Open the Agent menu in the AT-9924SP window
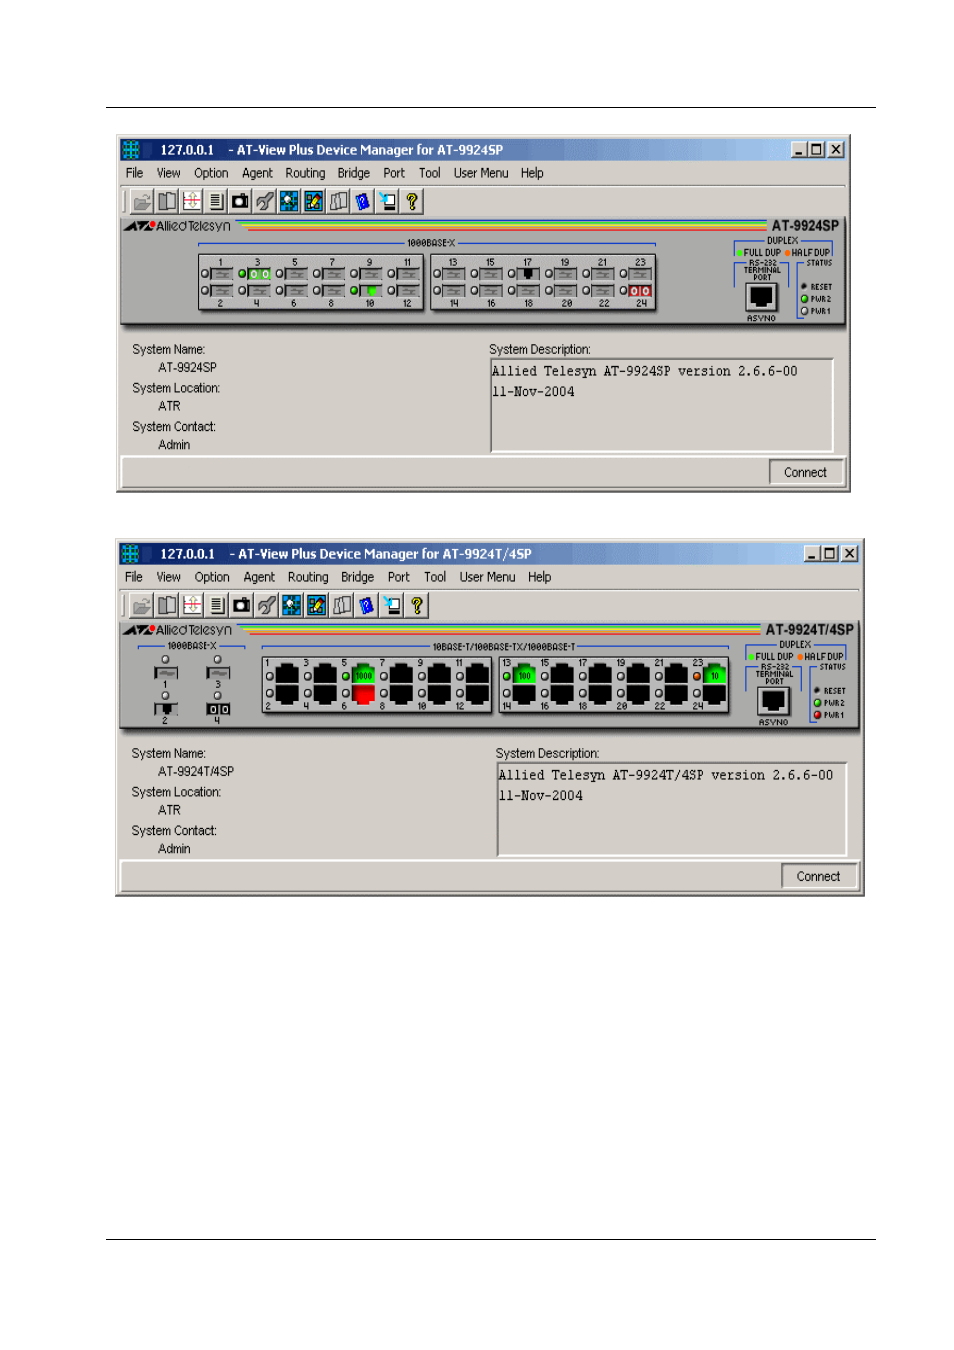Viewport: 954px width, 1350px height. pyautogui.click(x=257, y=173)
